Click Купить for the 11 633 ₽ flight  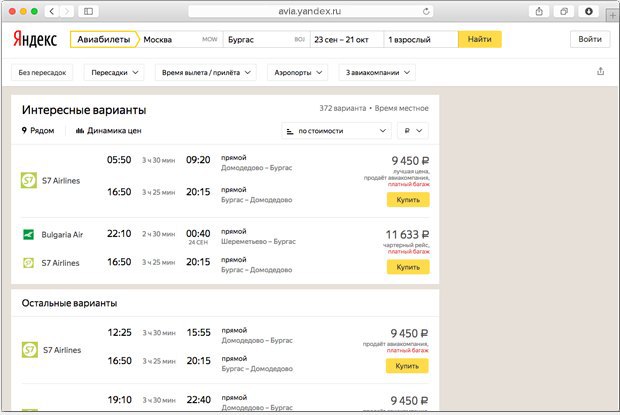click(408, 267)
